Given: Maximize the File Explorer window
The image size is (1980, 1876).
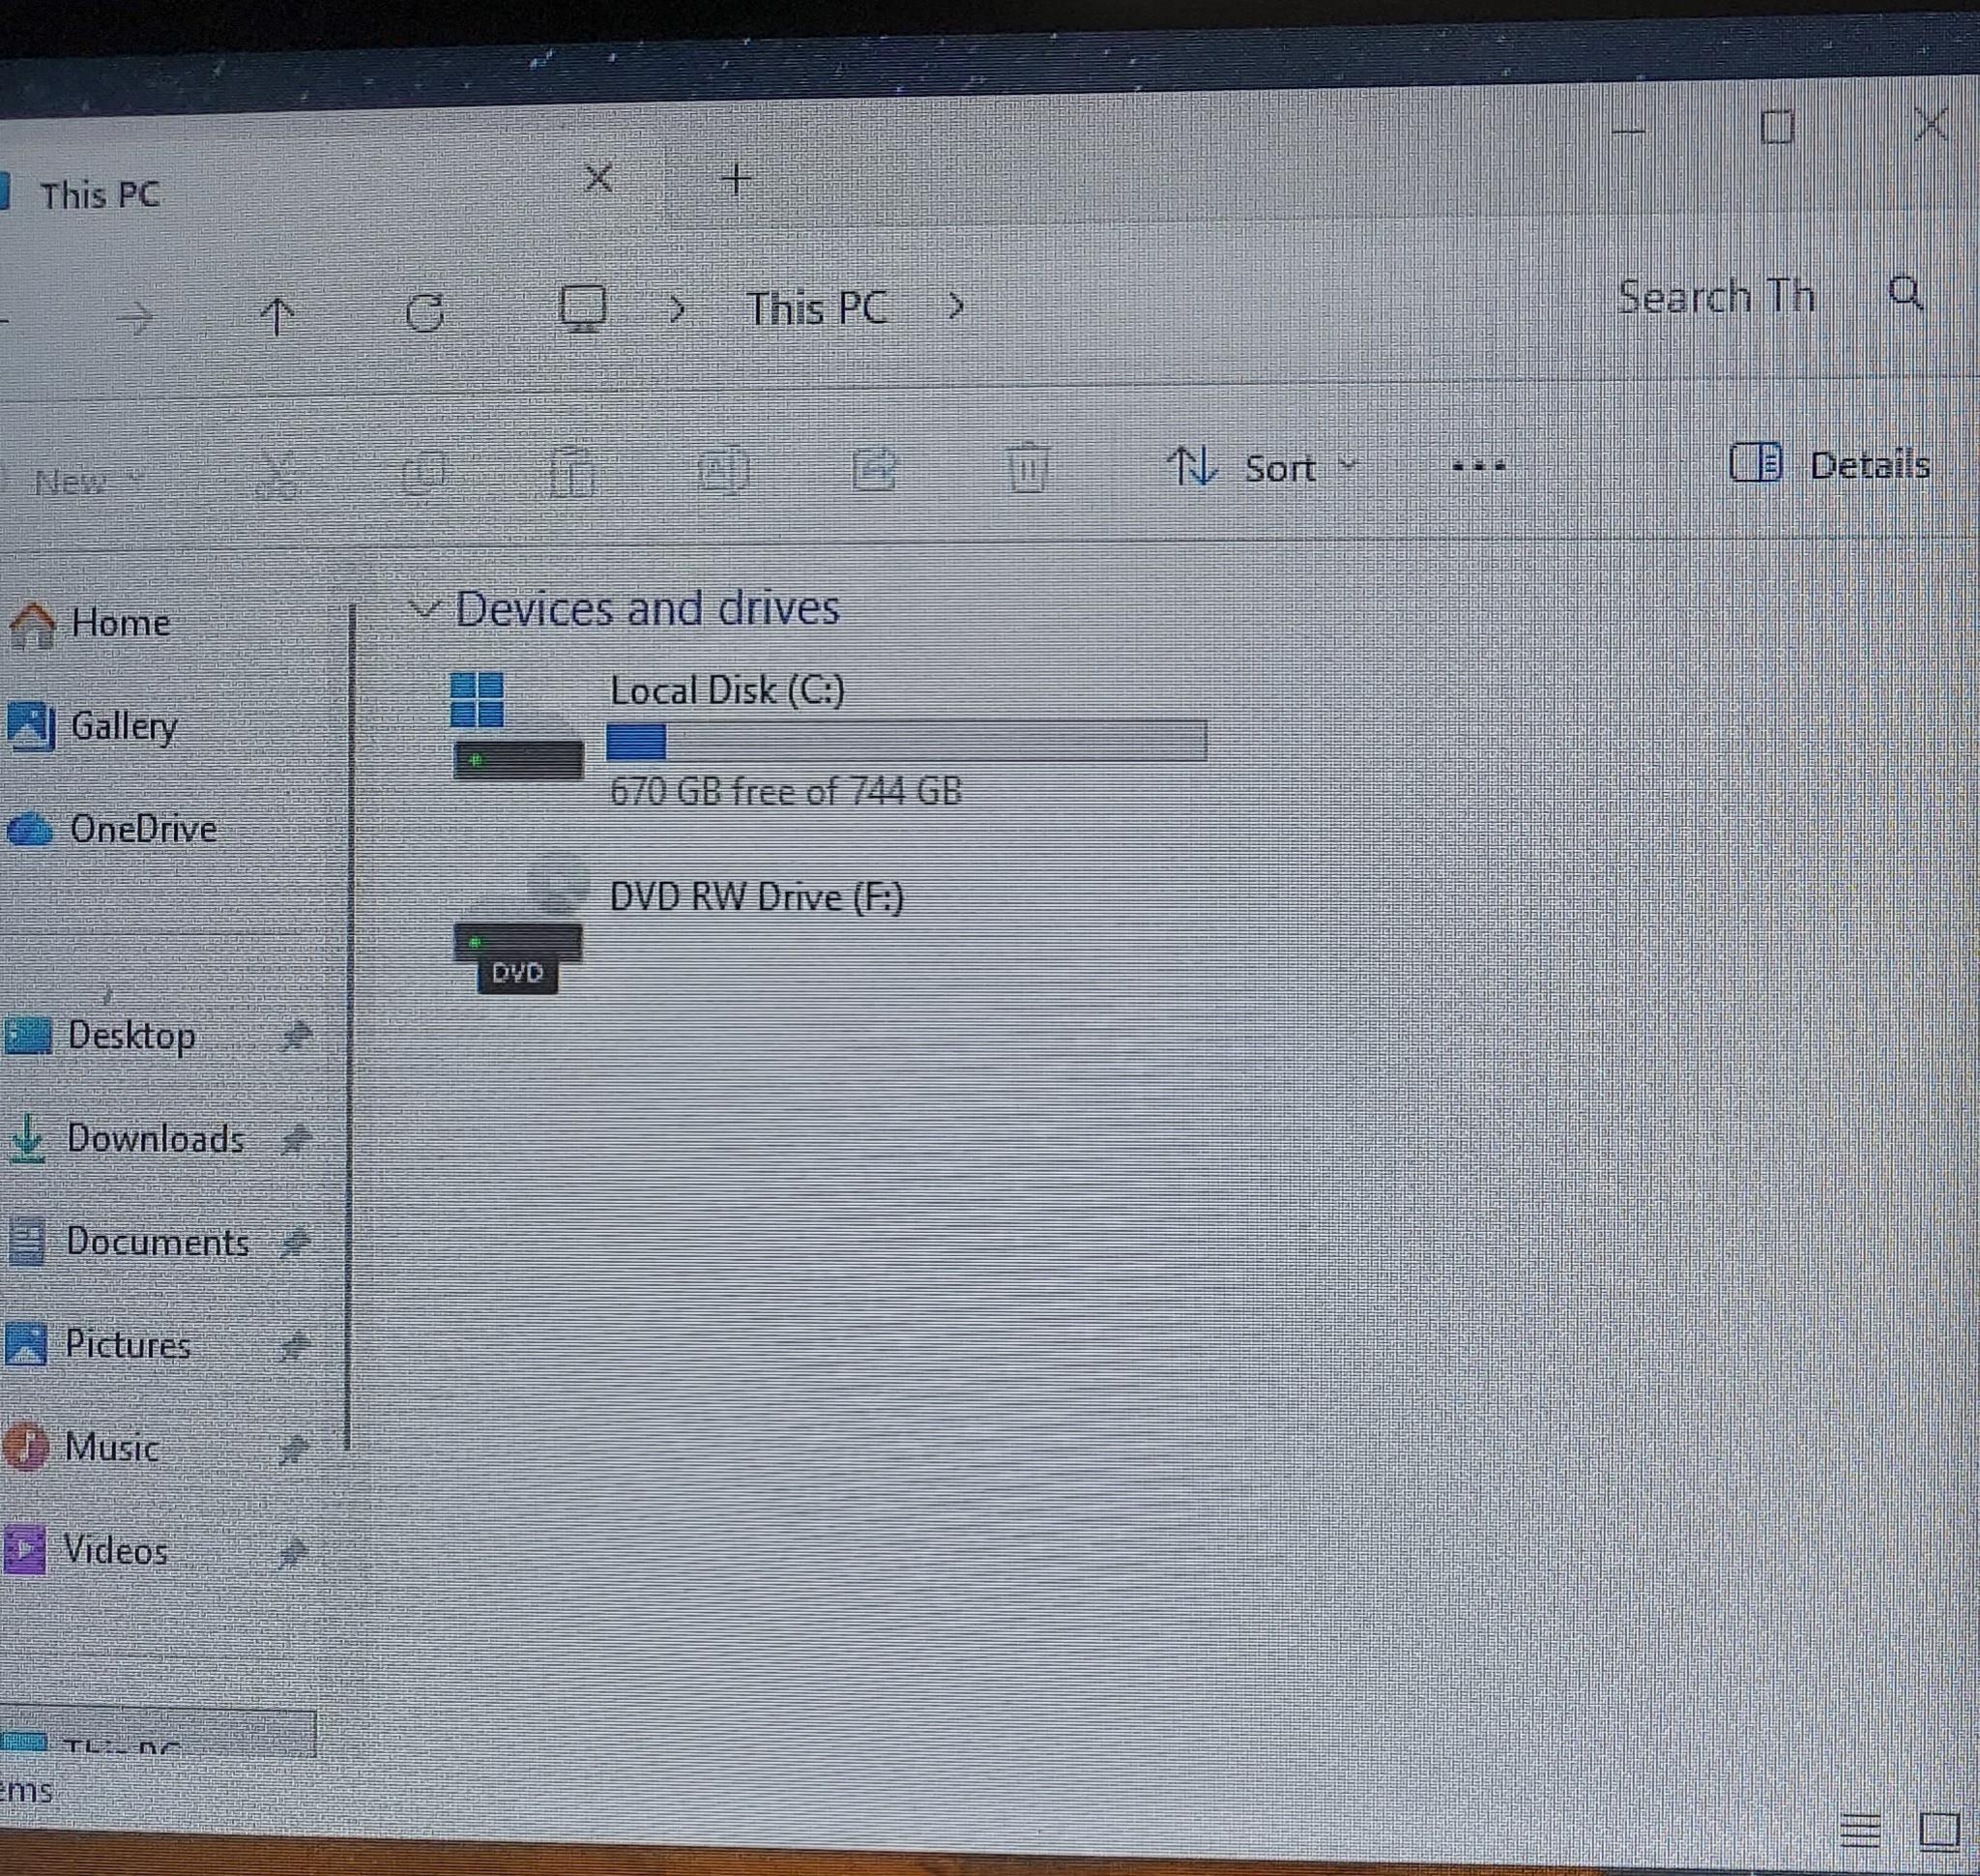Looking at the screenshot, I should click(x=1776, y=128).
